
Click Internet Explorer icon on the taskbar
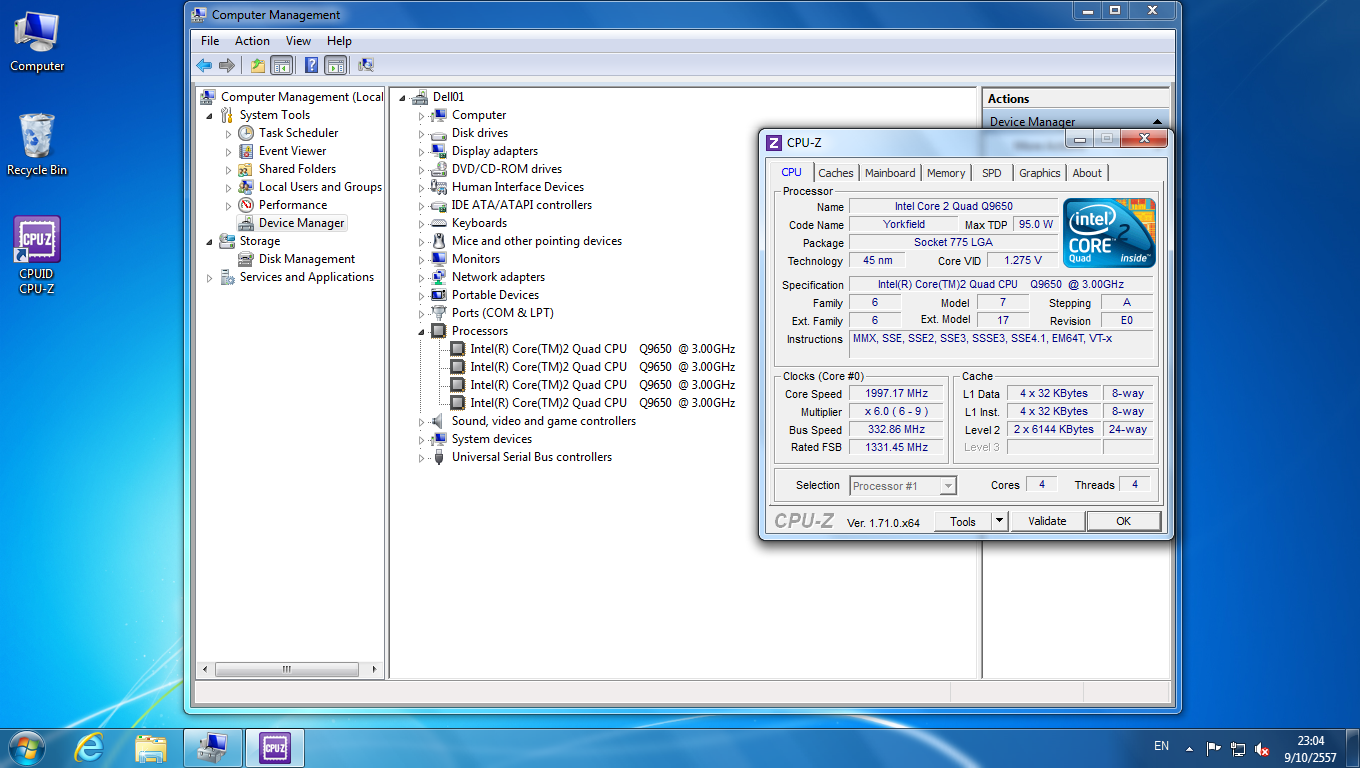(x=90, y=747)
